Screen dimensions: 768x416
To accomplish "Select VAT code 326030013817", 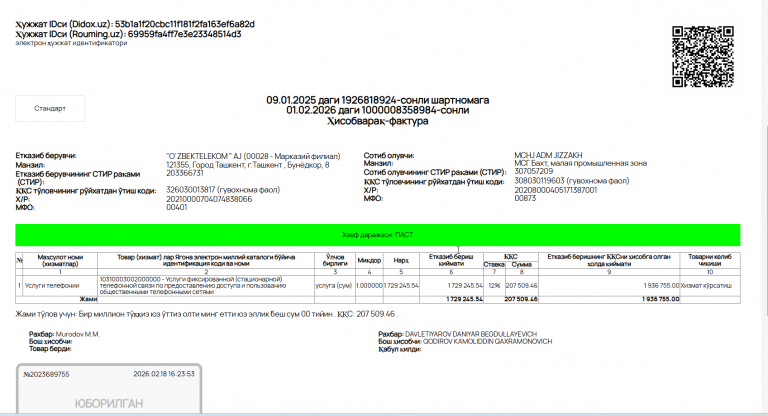I will 223,190.
